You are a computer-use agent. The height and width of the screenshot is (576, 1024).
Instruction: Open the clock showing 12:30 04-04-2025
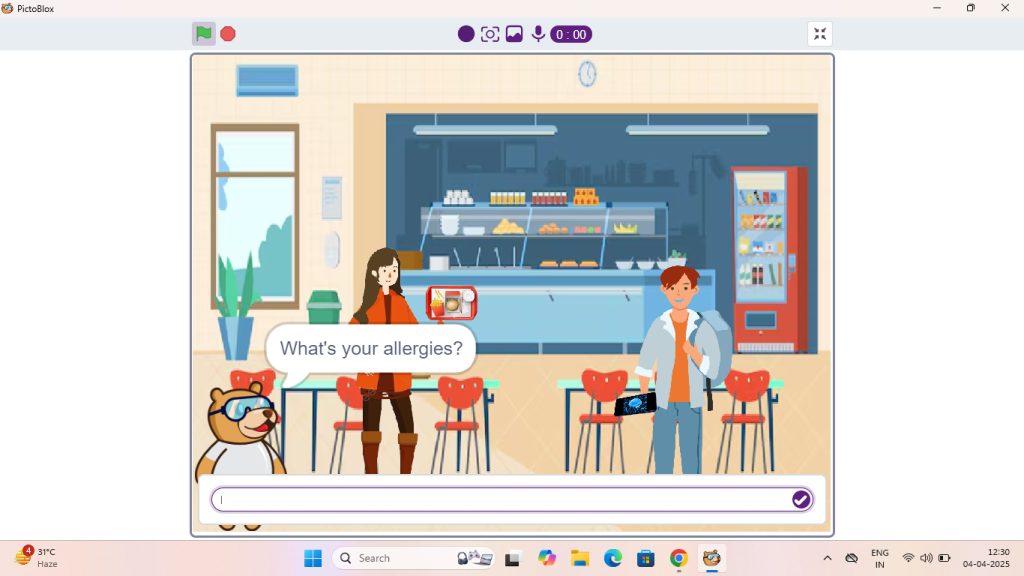click(986, 558)
